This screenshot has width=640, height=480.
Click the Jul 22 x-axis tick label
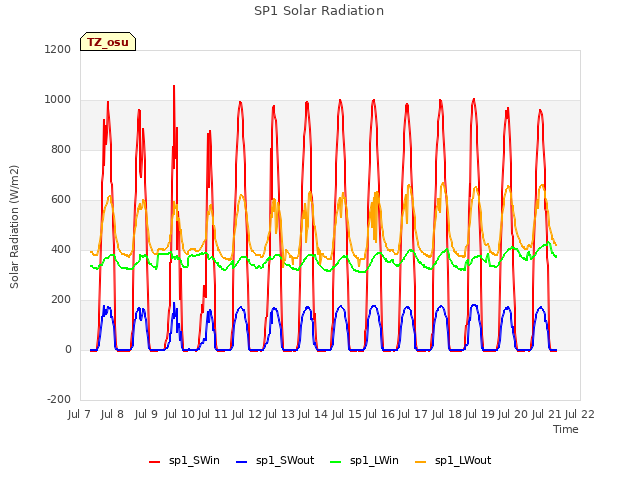point(580,414)
